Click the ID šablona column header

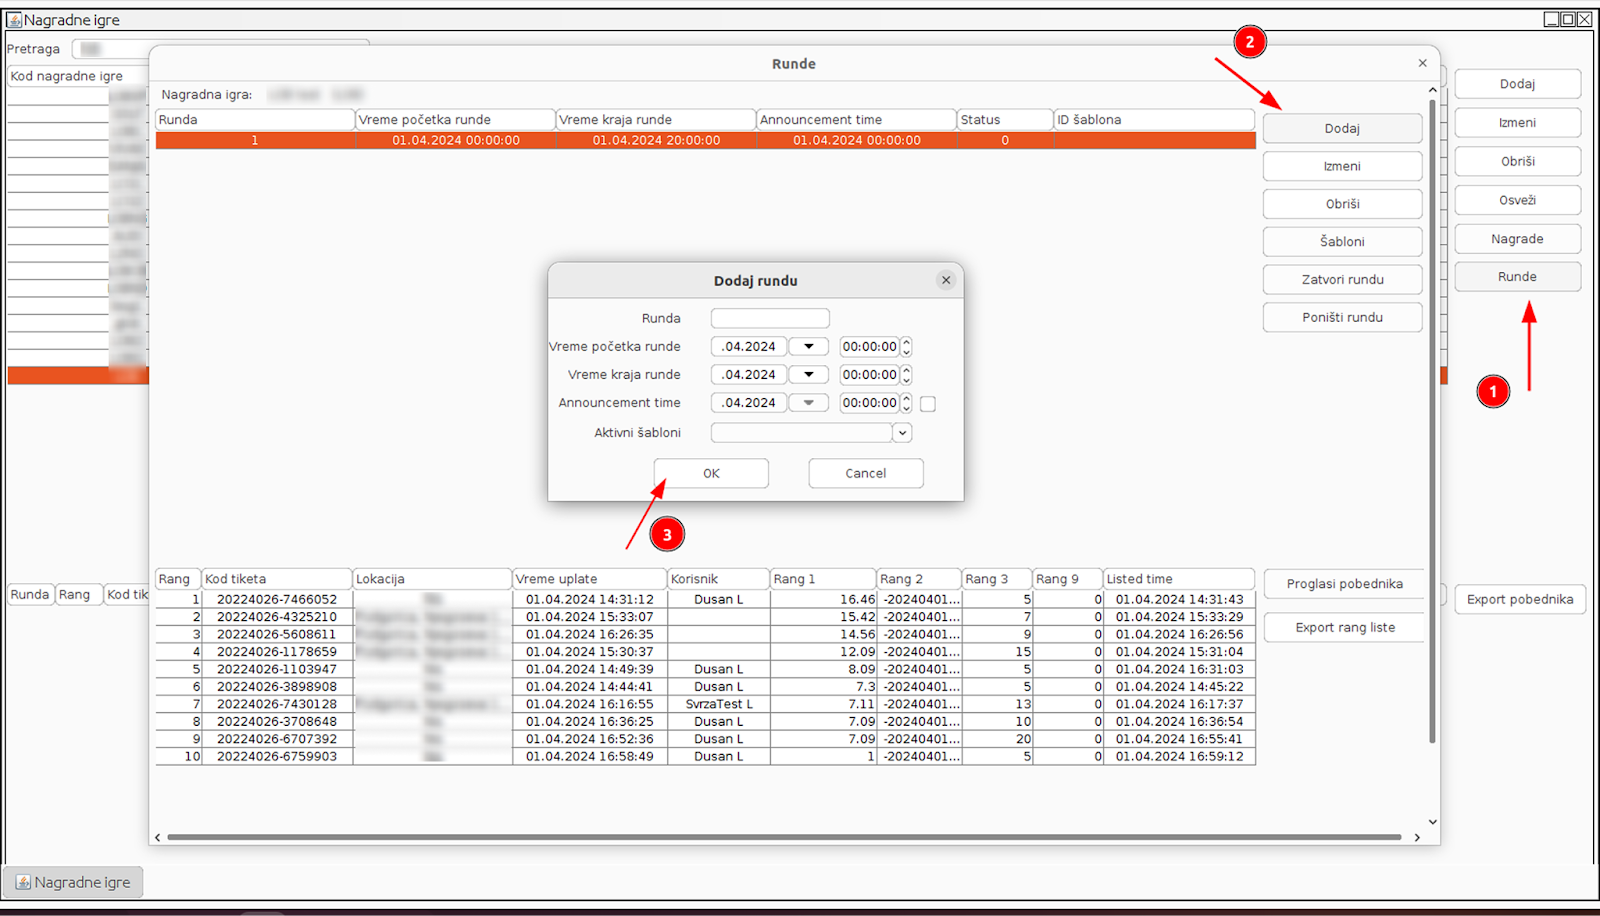pyautogui.click(x=1154, y=119)
